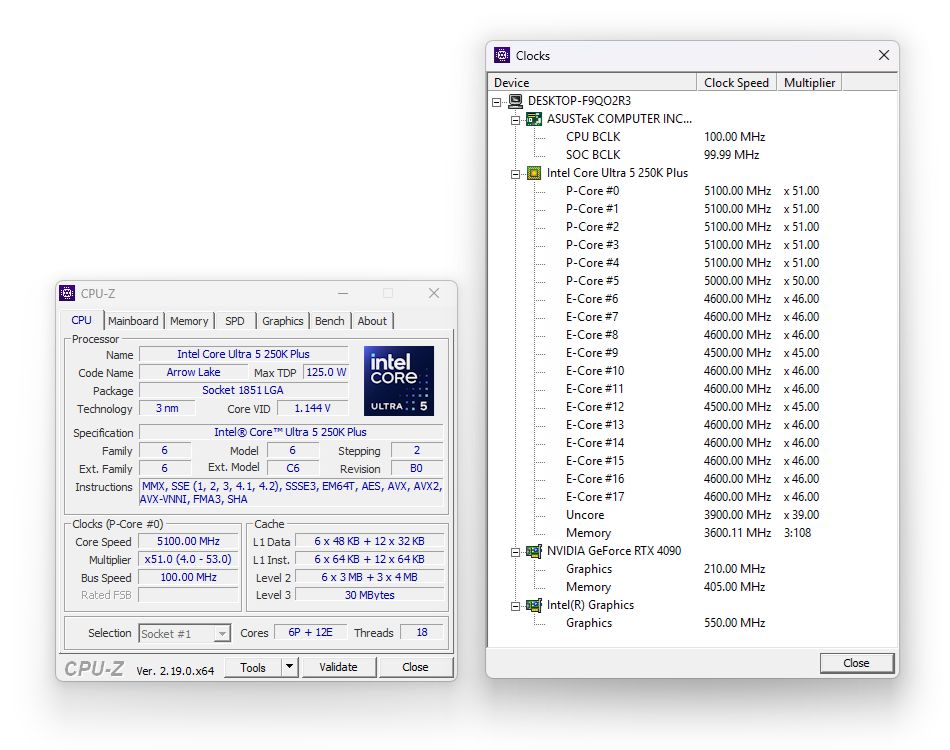This screenshot has height=750, width=950.
Task: Collapse the NVIDIA GeForce RTX 4090 node
Action: coord(516,552)
